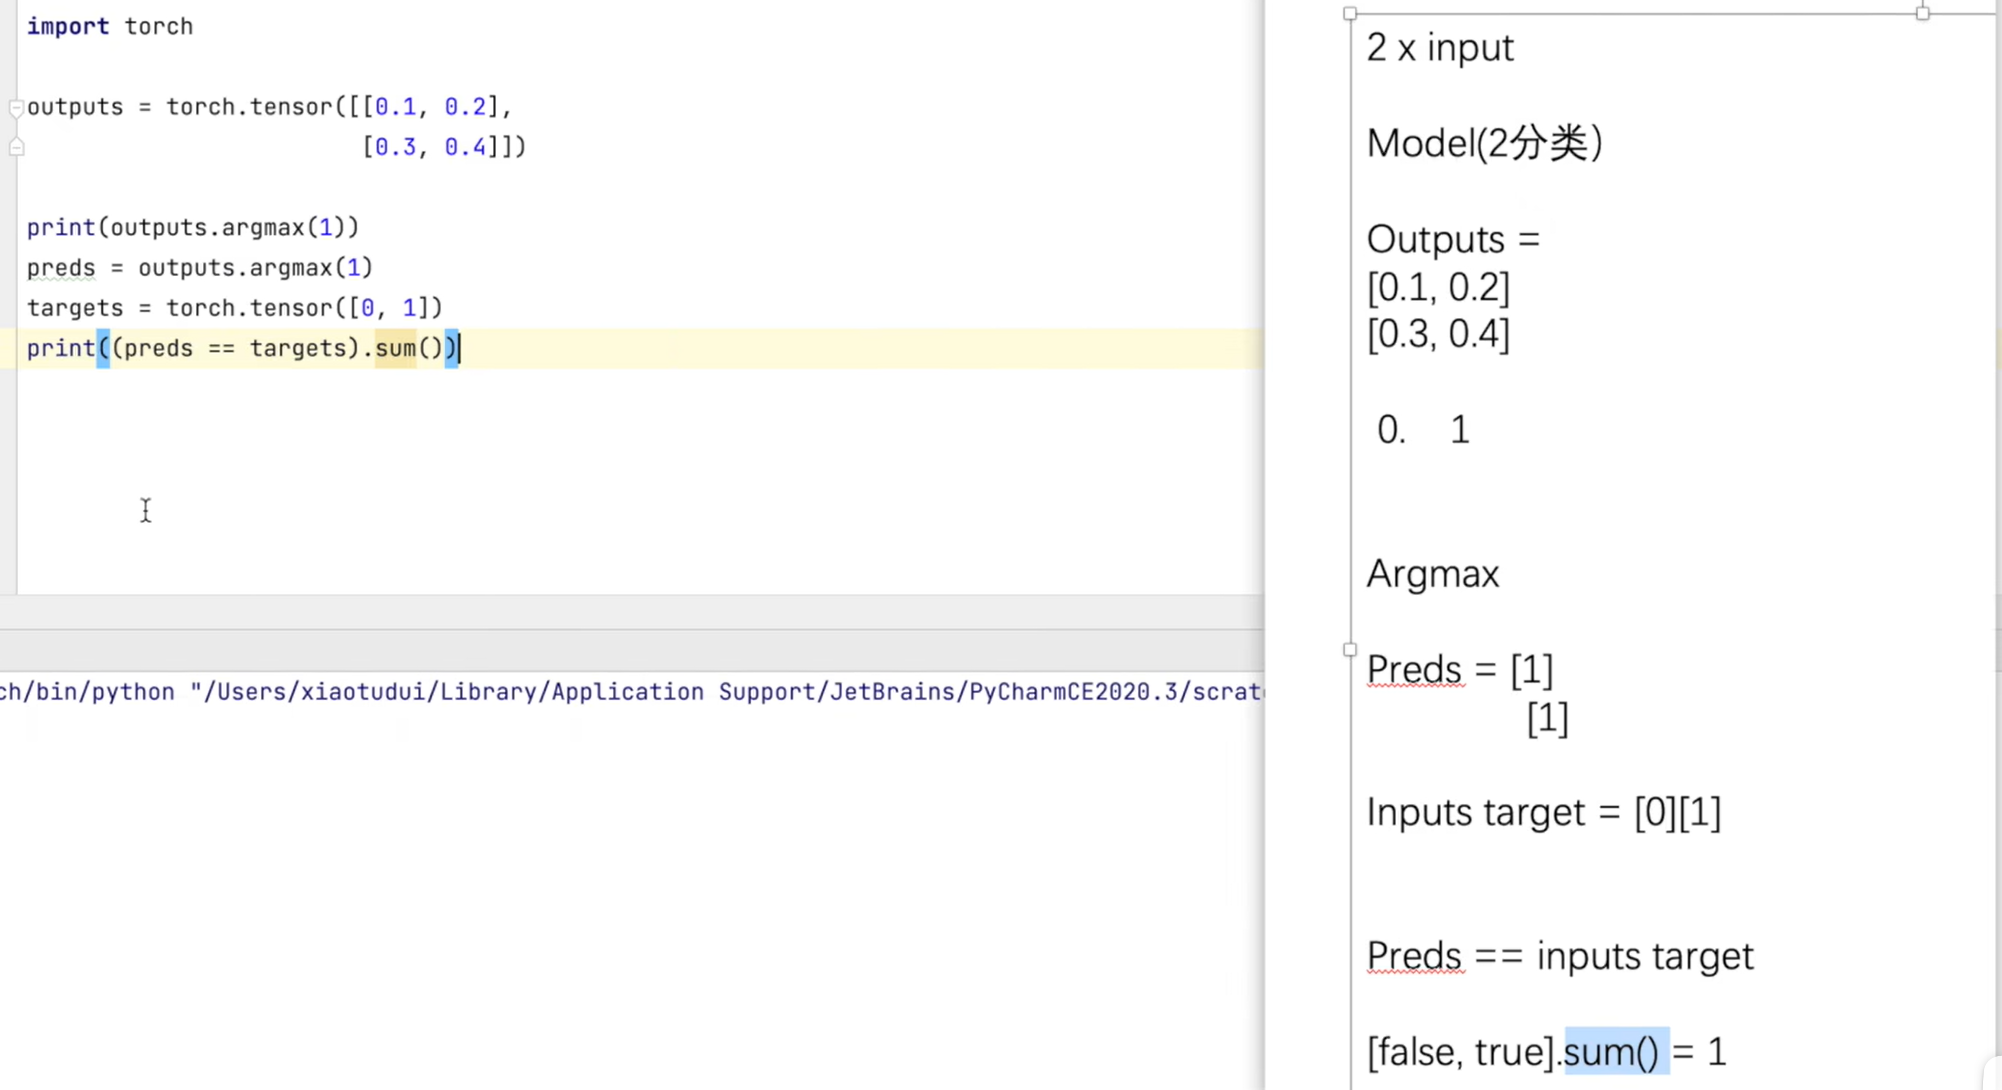Click the print(outputs.argmax(1)) code line
Screen dimensions: 2002x1090
tap(192, 228)
